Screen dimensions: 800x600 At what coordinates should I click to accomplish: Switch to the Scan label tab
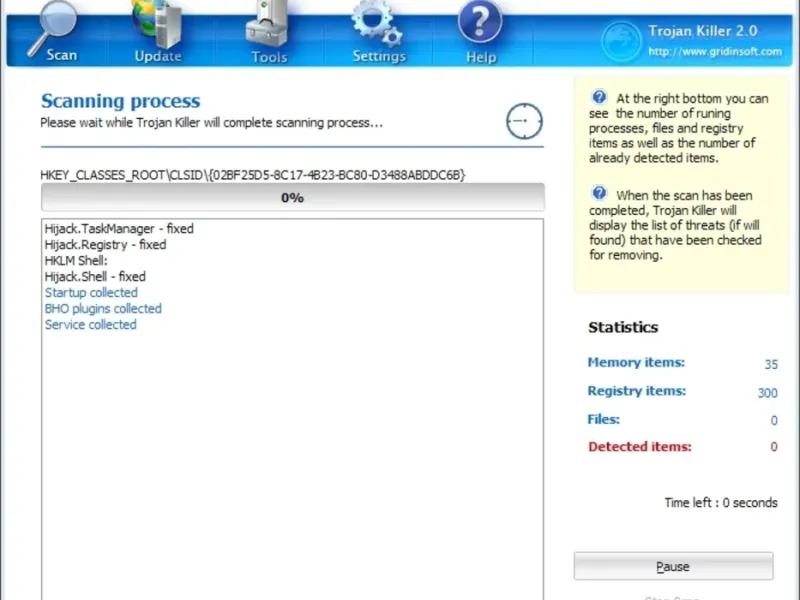(x=62, y=55)
